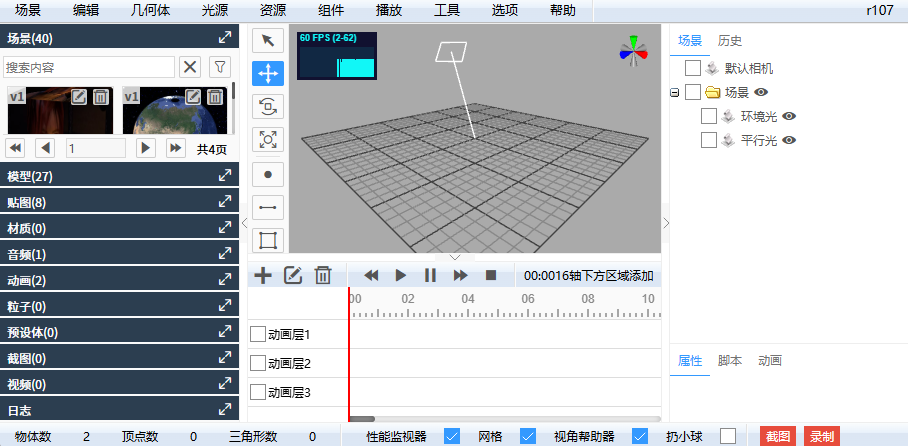Tick the 动画层3 checkbox
This screenshot has height=446, width=908.
point(258,392)
